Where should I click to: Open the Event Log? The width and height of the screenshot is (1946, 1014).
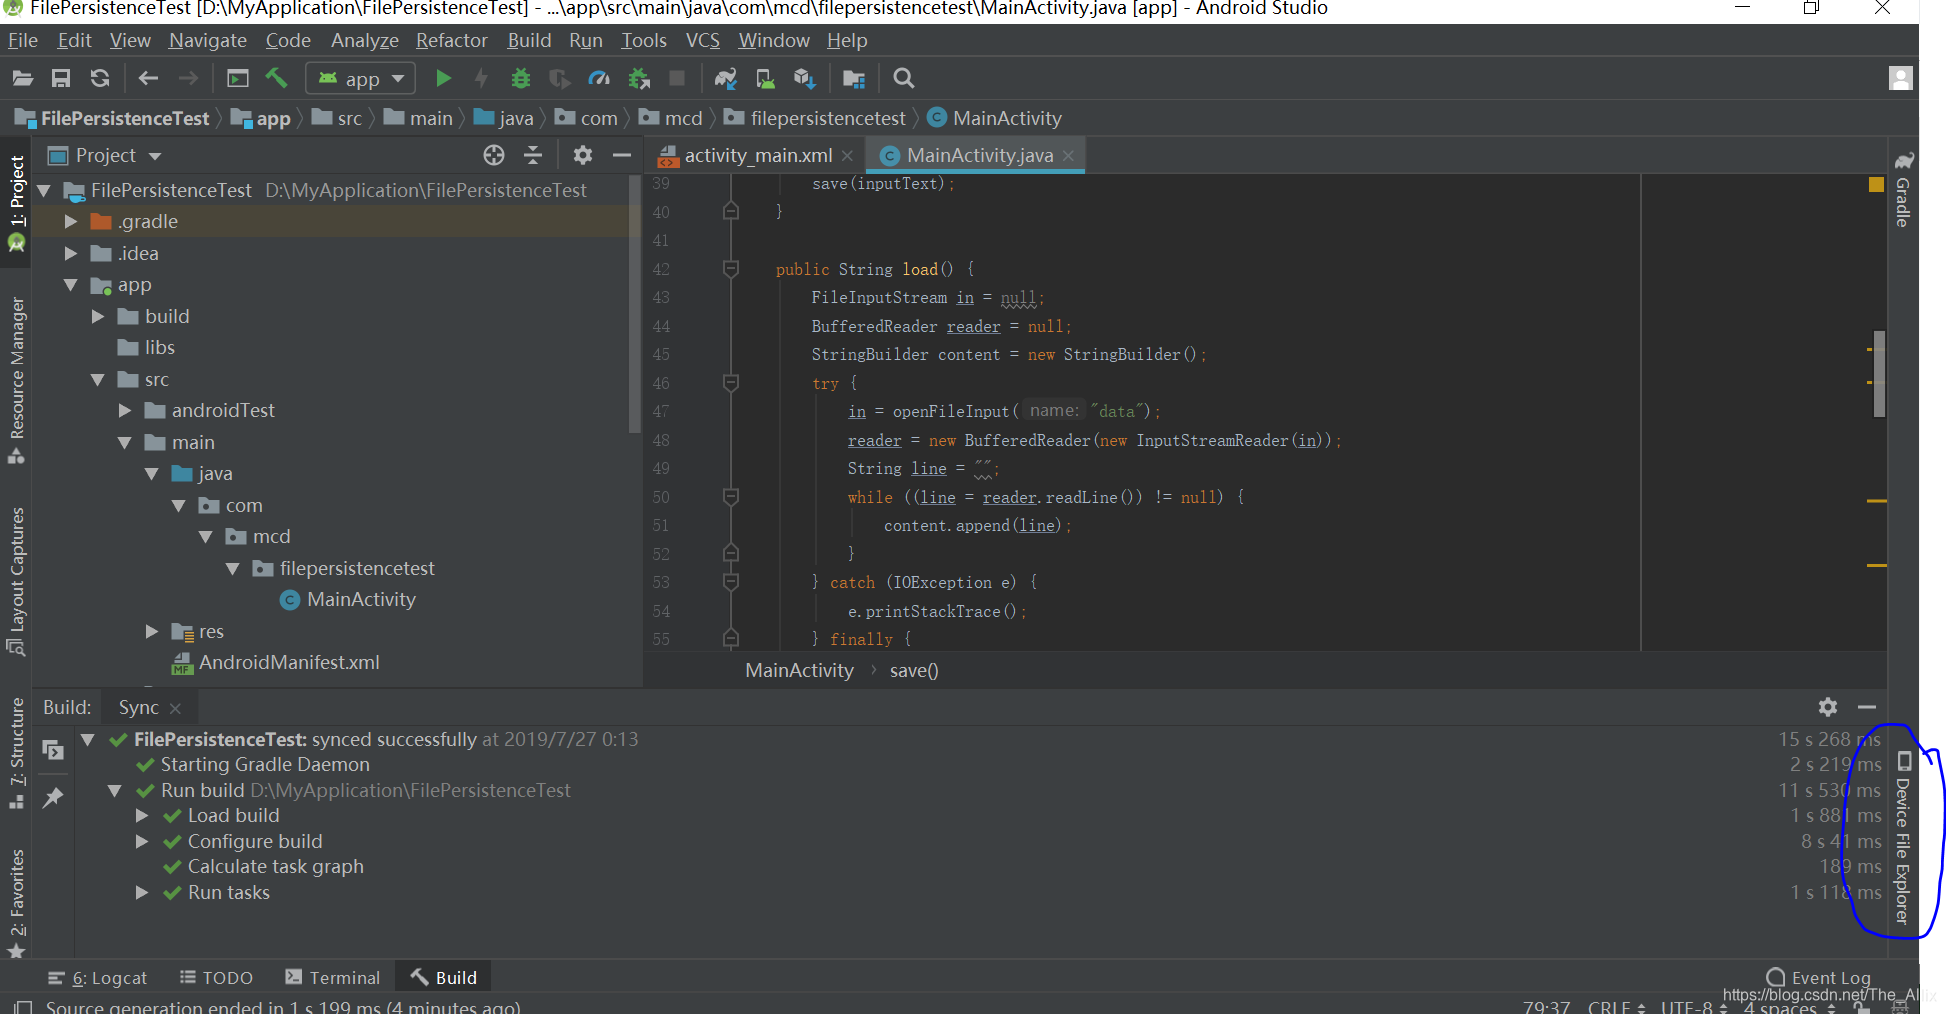click(x=1818, y=977)
